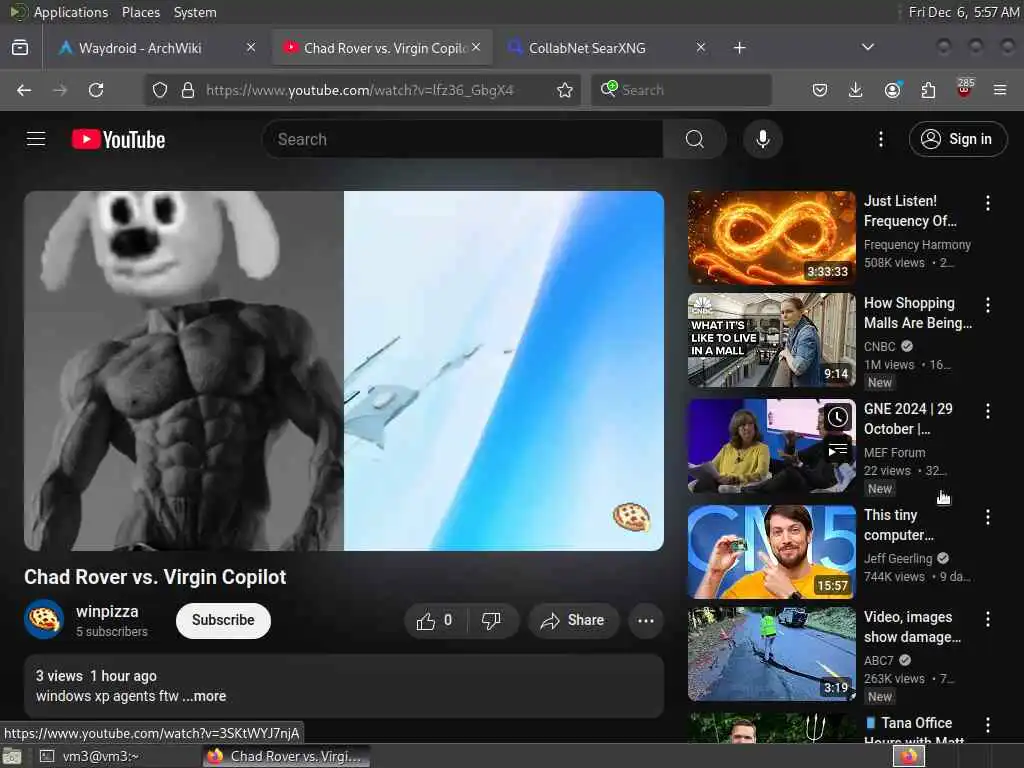Open Just Listen Frequency thumbnail

(771, 238)
